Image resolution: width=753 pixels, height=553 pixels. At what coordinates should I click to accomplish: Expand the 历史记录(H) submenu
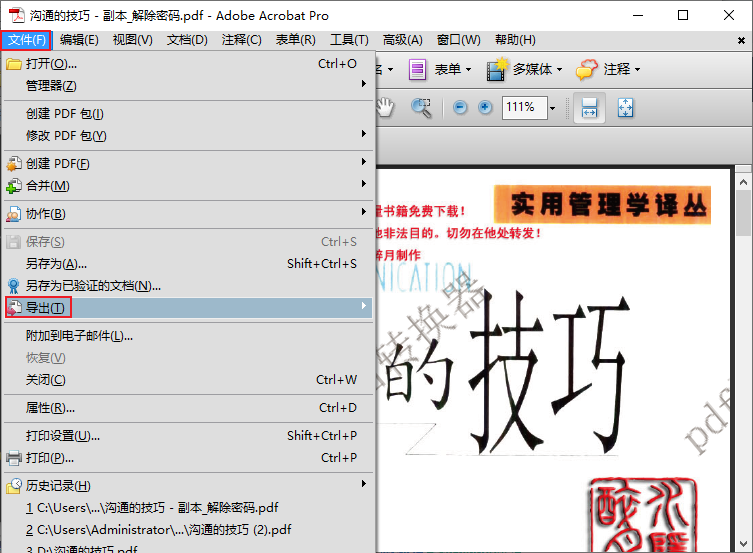coord(188,485)
